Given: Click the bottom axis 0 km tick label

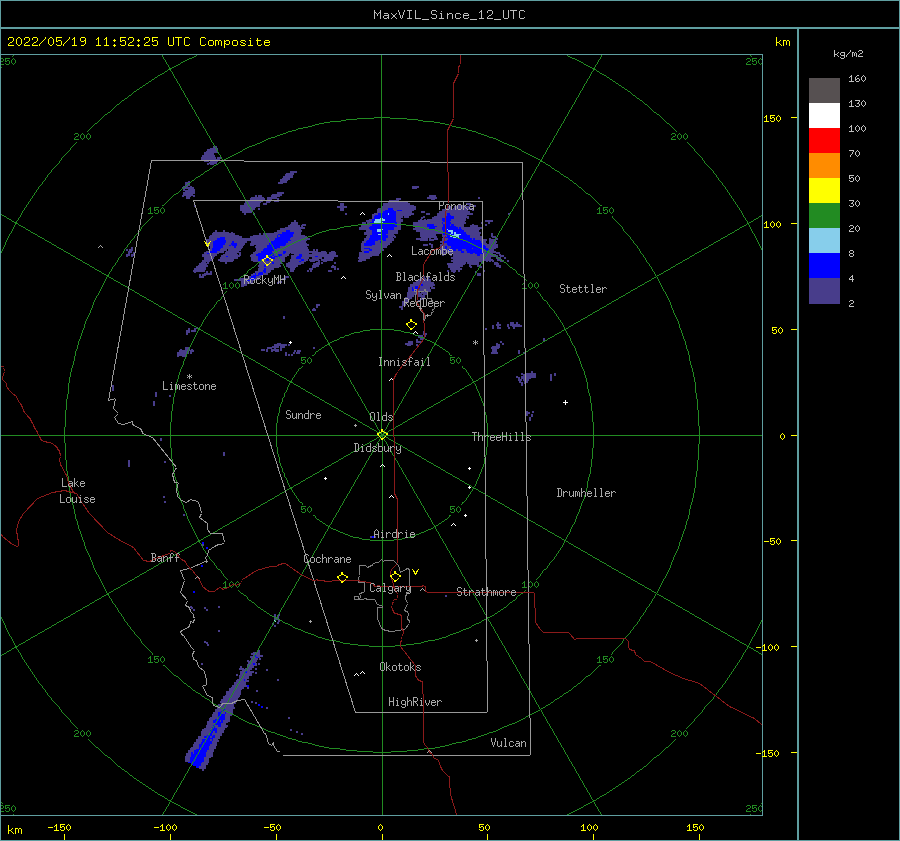Looking at the screenshot, I should coord(381,828).
